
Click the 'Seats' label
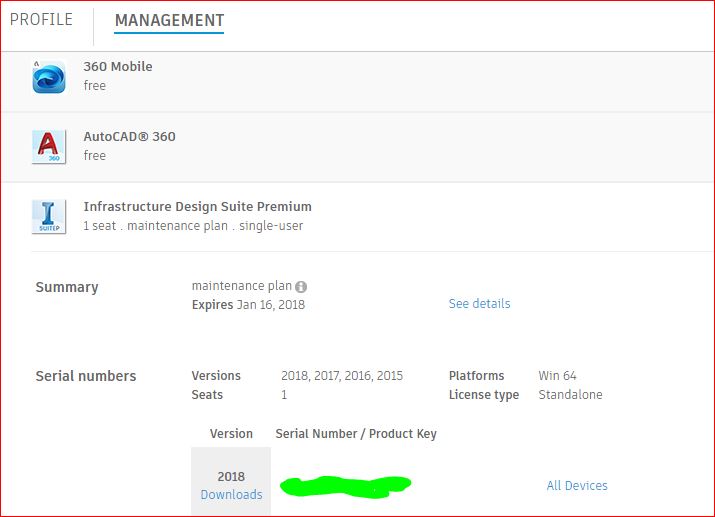click(207, 395)
